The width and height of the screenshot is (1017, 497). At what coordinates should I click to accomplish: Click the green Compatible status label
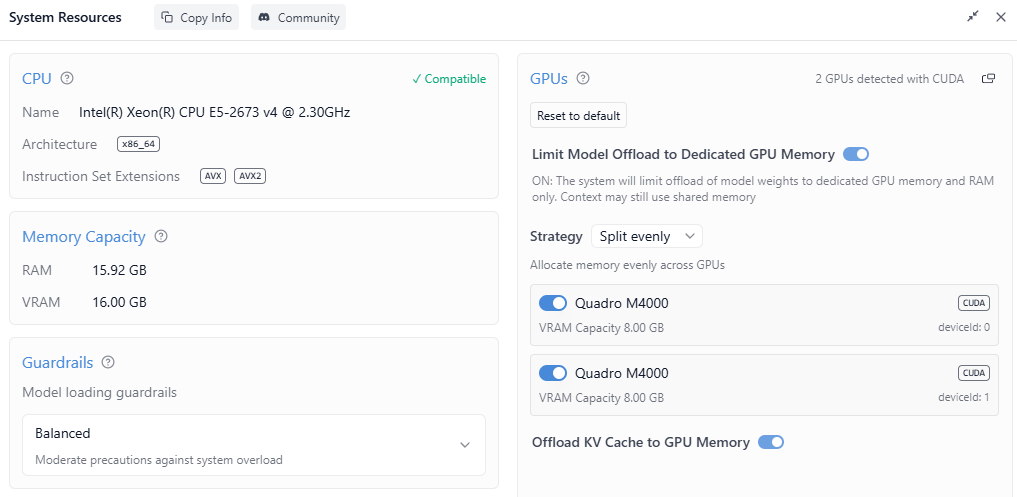click(449, 79)
